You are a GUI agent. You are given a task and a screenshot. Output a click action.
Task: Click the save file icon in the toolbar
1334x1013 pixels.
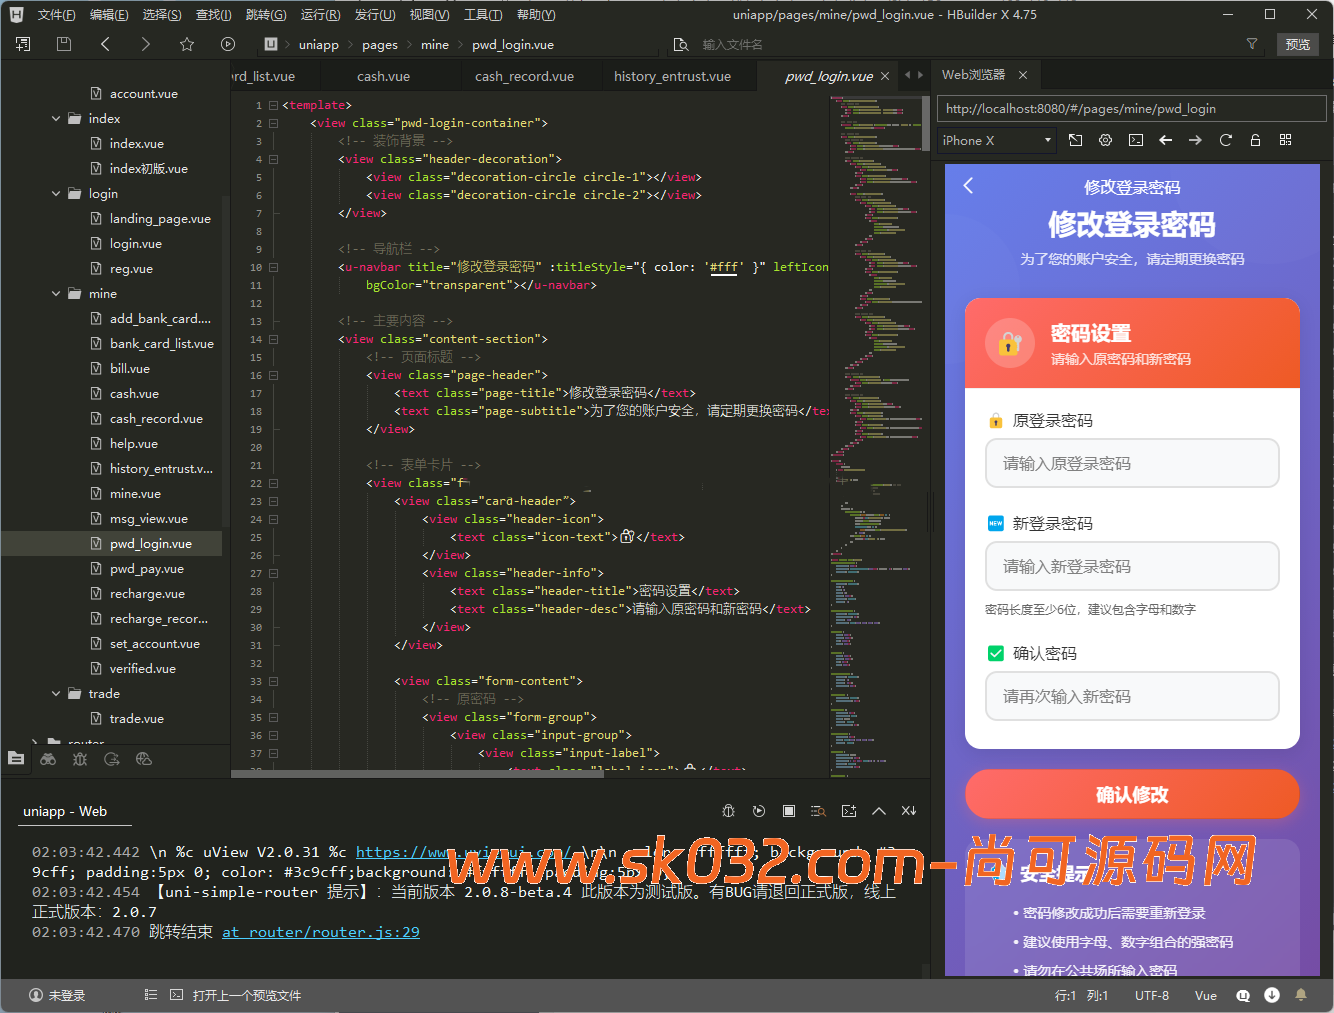(x=64, y=44)
